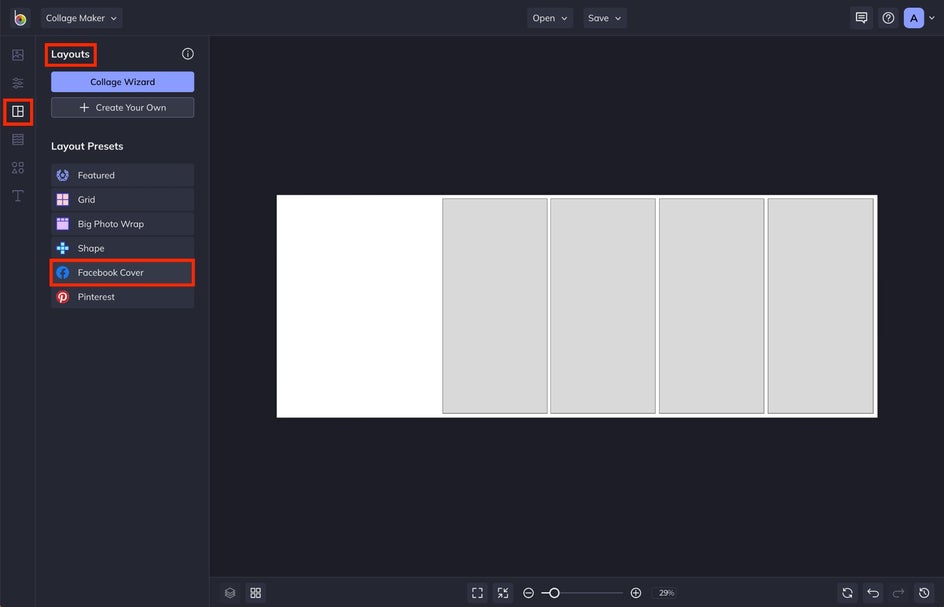The image size is (944, 607).
Task: Toggle fit-canvas-to-screen mode
Action: 503,592
